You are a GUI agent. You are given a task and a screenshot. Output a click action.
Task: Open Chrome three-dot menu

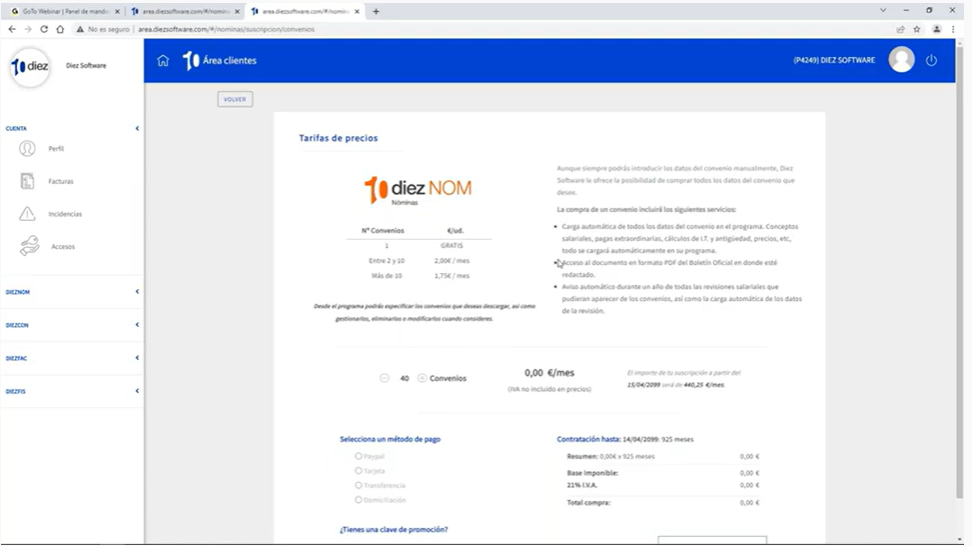point(953,29)
